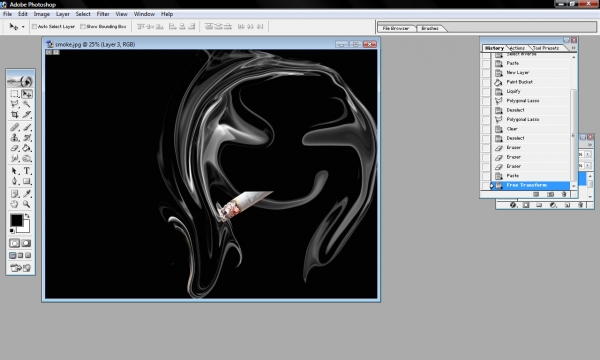600x360 pixels.
Task: Open the Layer menu
Action: (x=63, y=14)
